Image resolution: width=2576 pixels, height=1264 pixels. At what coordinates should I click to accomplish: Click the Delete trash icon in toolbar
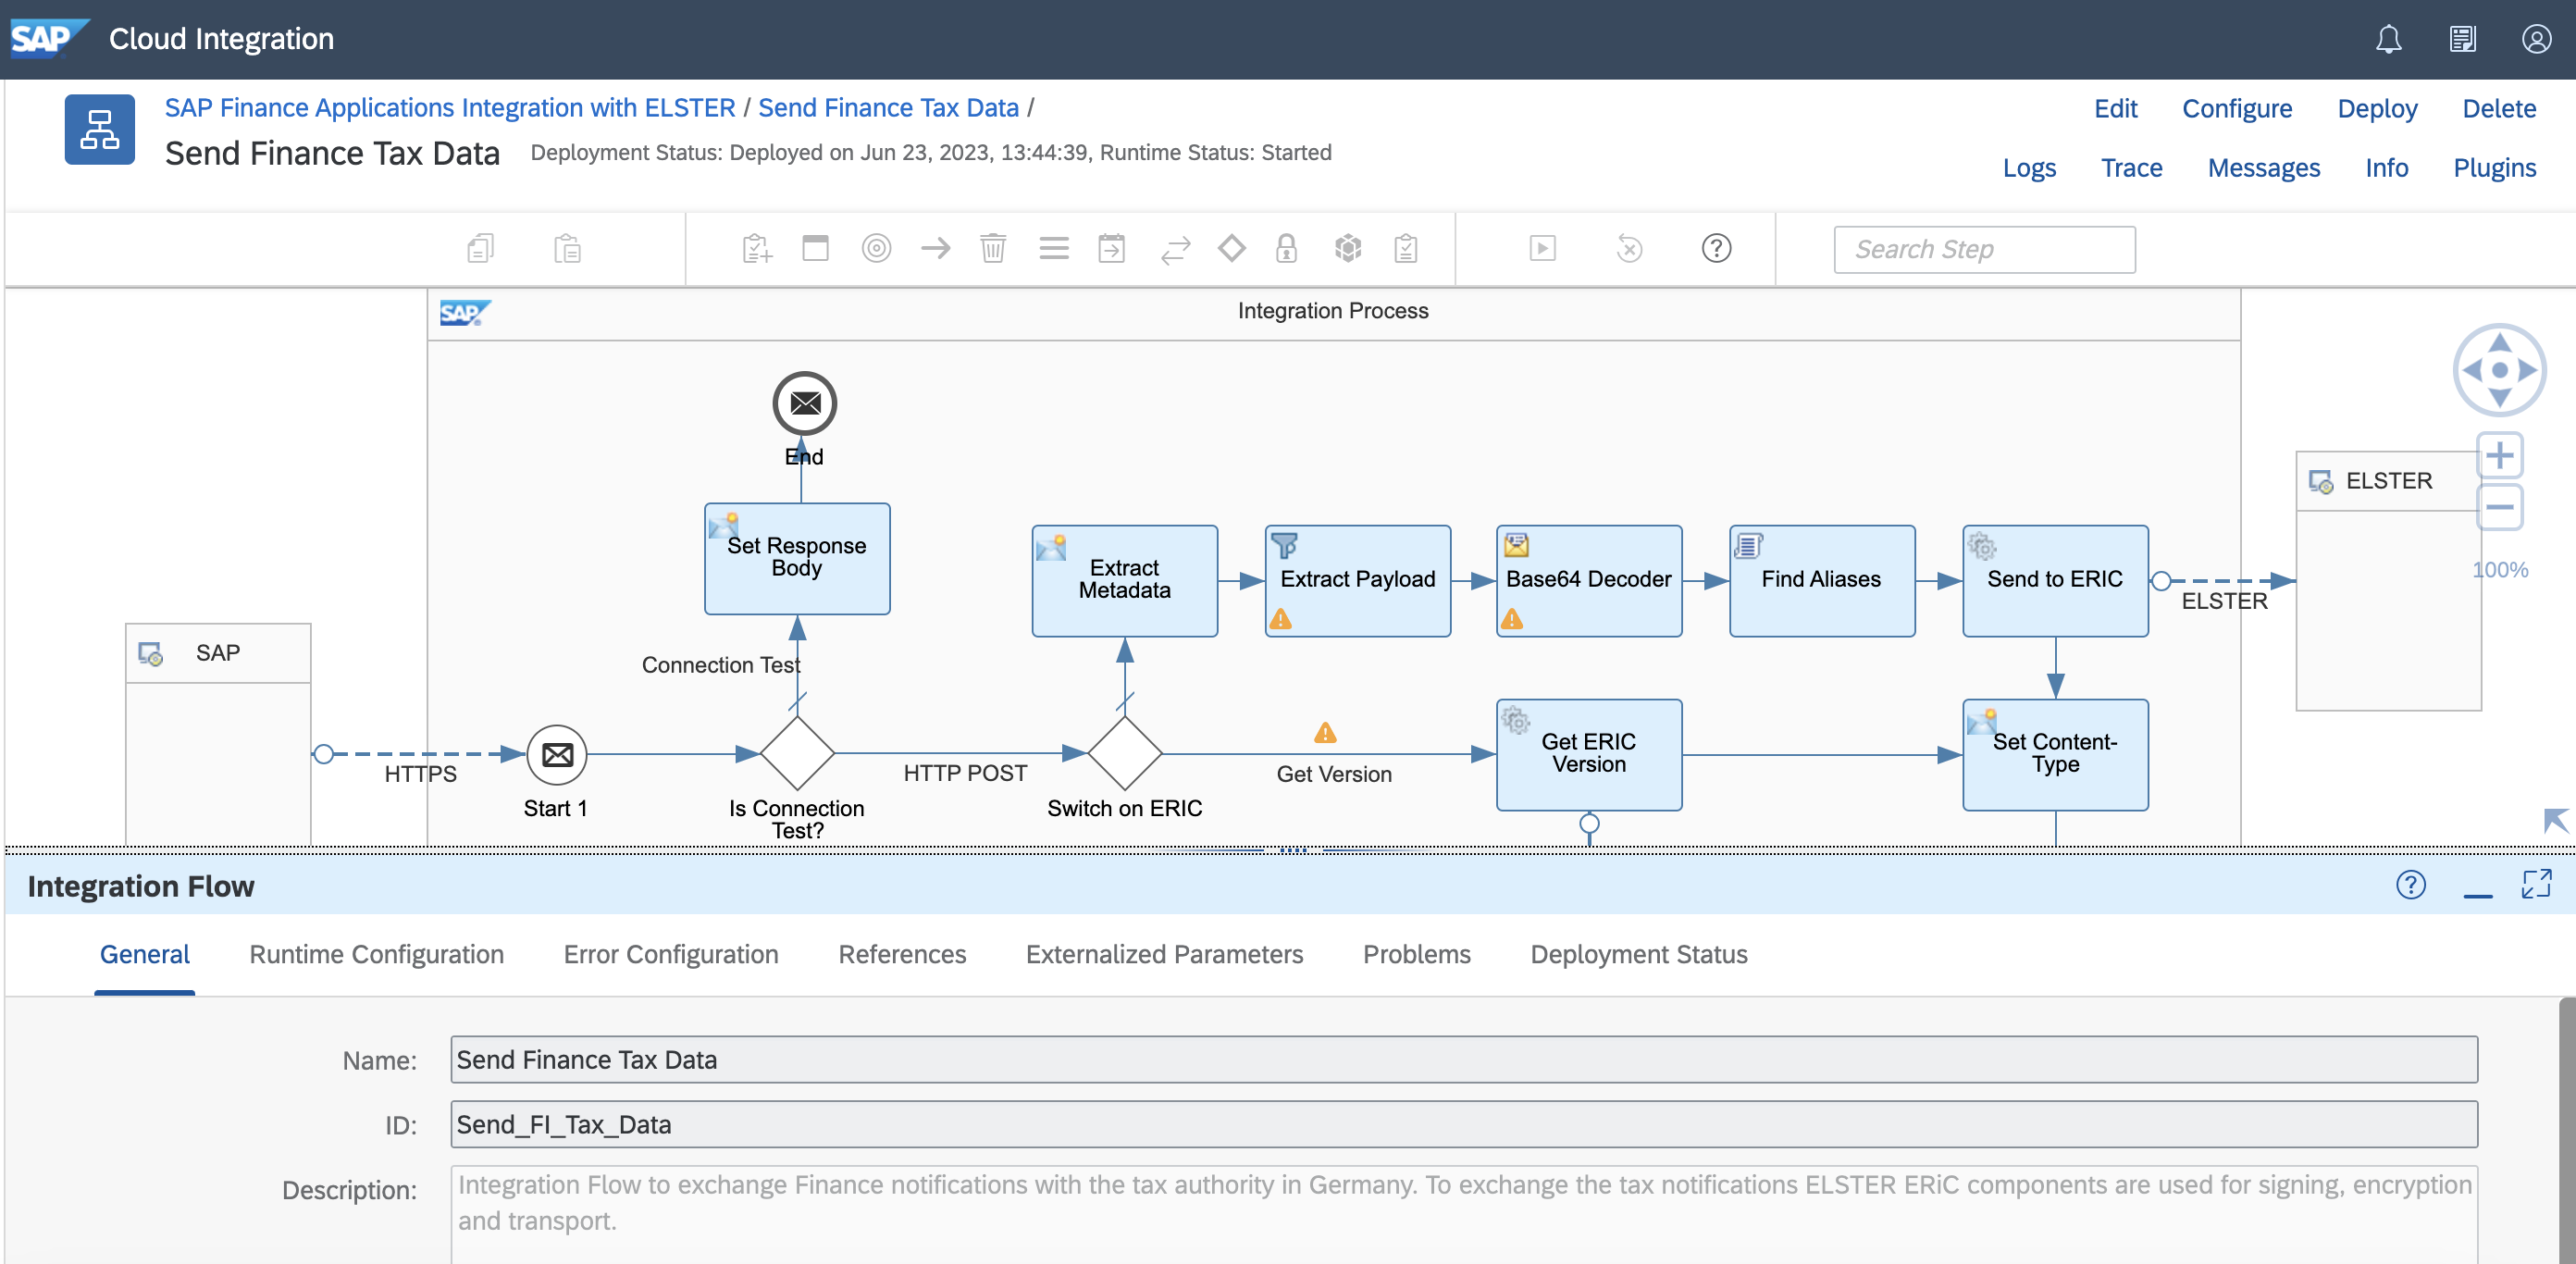pyautogui.click(x=993, y=248)
